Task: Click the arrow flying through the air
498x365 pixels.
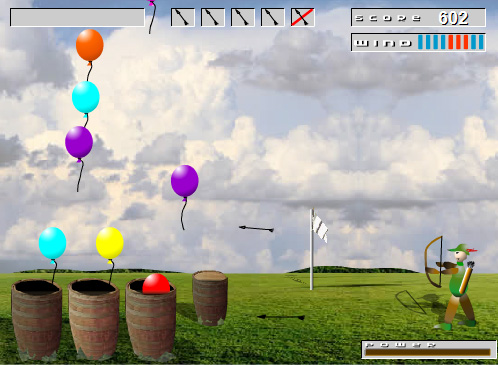Action: coord(256,229)
